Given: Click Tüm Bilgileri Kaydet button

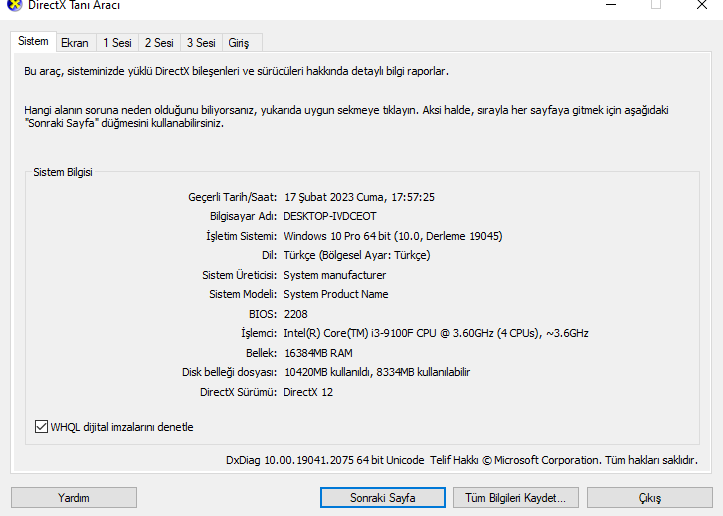Looking at the screenshot, I should [x=516, y=498].
